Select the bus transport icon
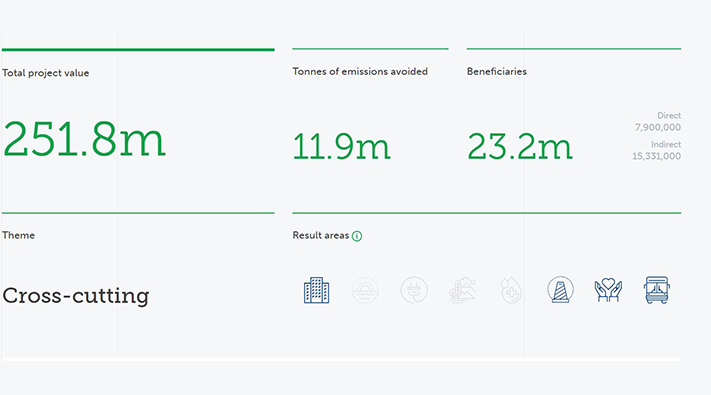 tap(657, 290)
